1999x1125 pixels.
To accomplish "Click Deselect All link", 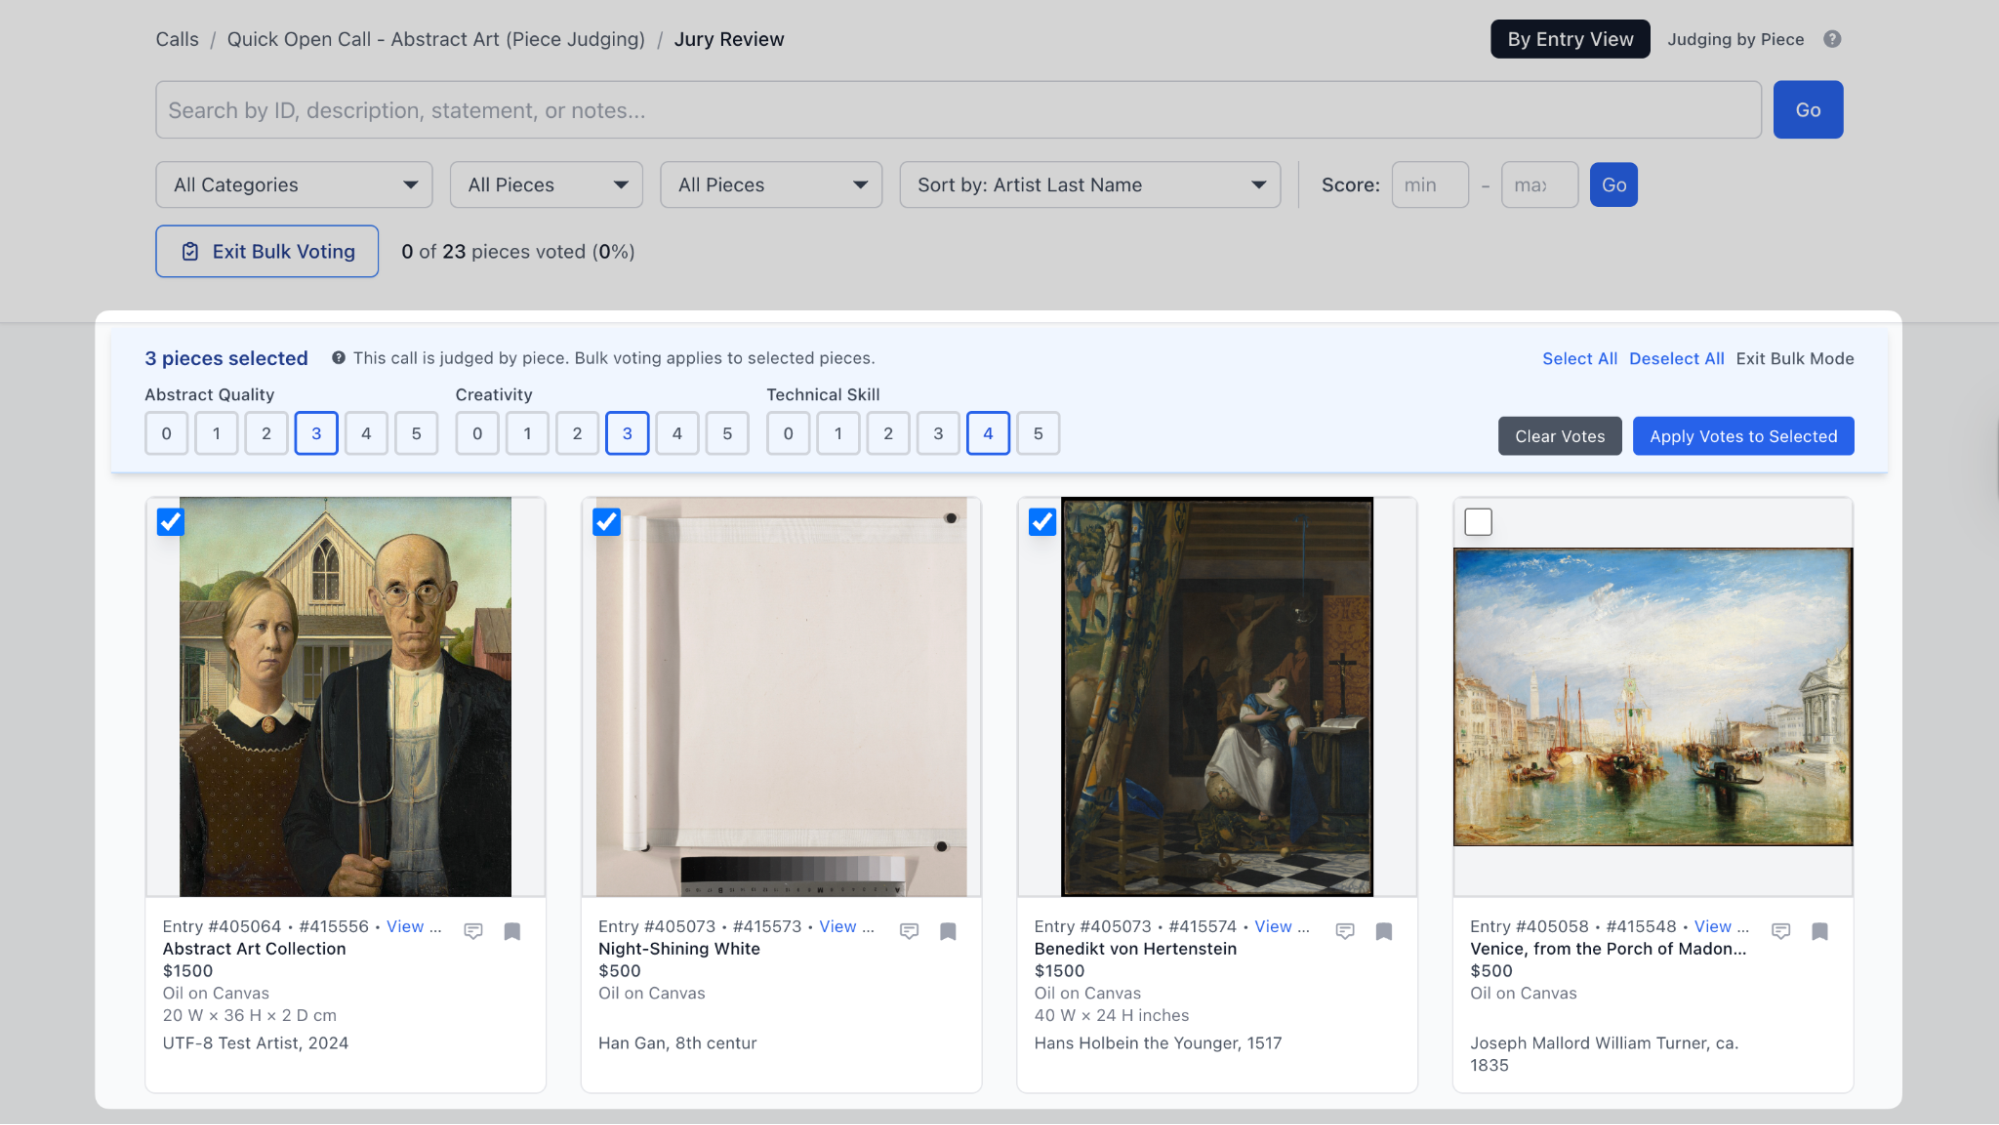I will pos(1676,359).
